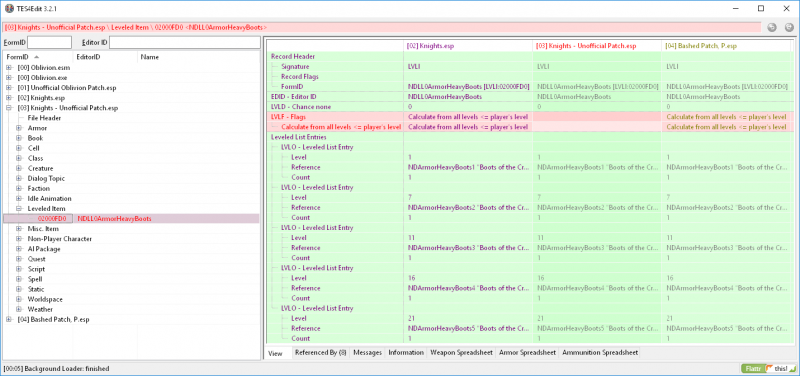
Task: Select the Static group item
Action: click(36, 289)
